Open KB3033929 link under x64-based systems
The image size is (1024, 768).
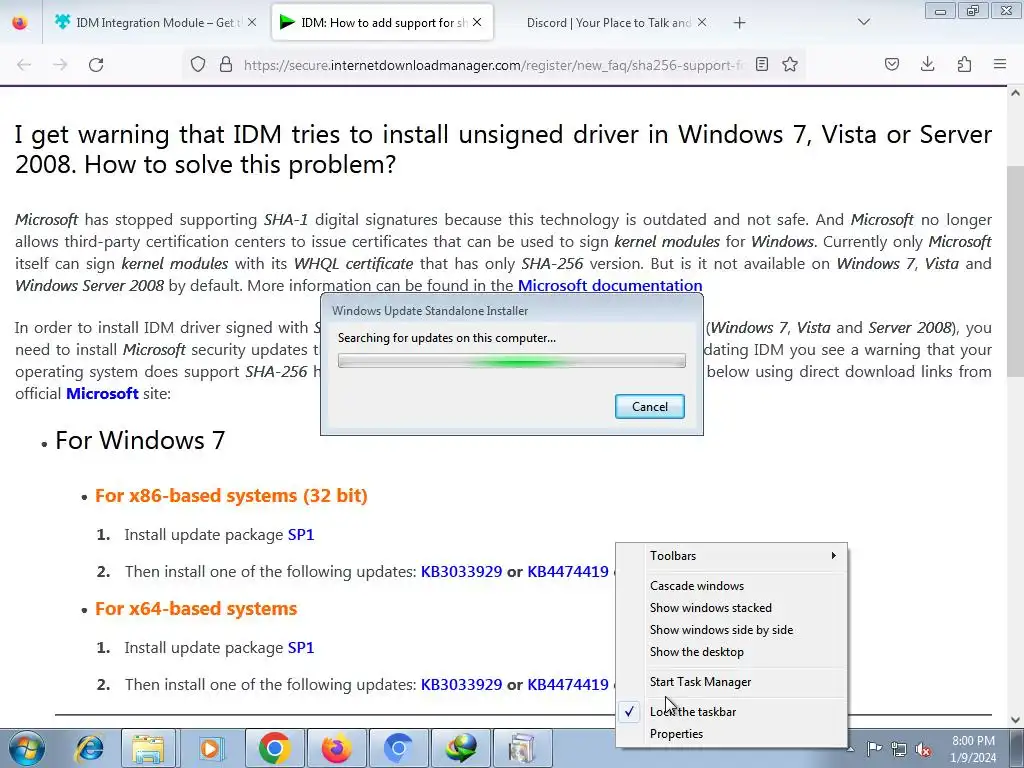pyautogui.click(x=461, y=685)
